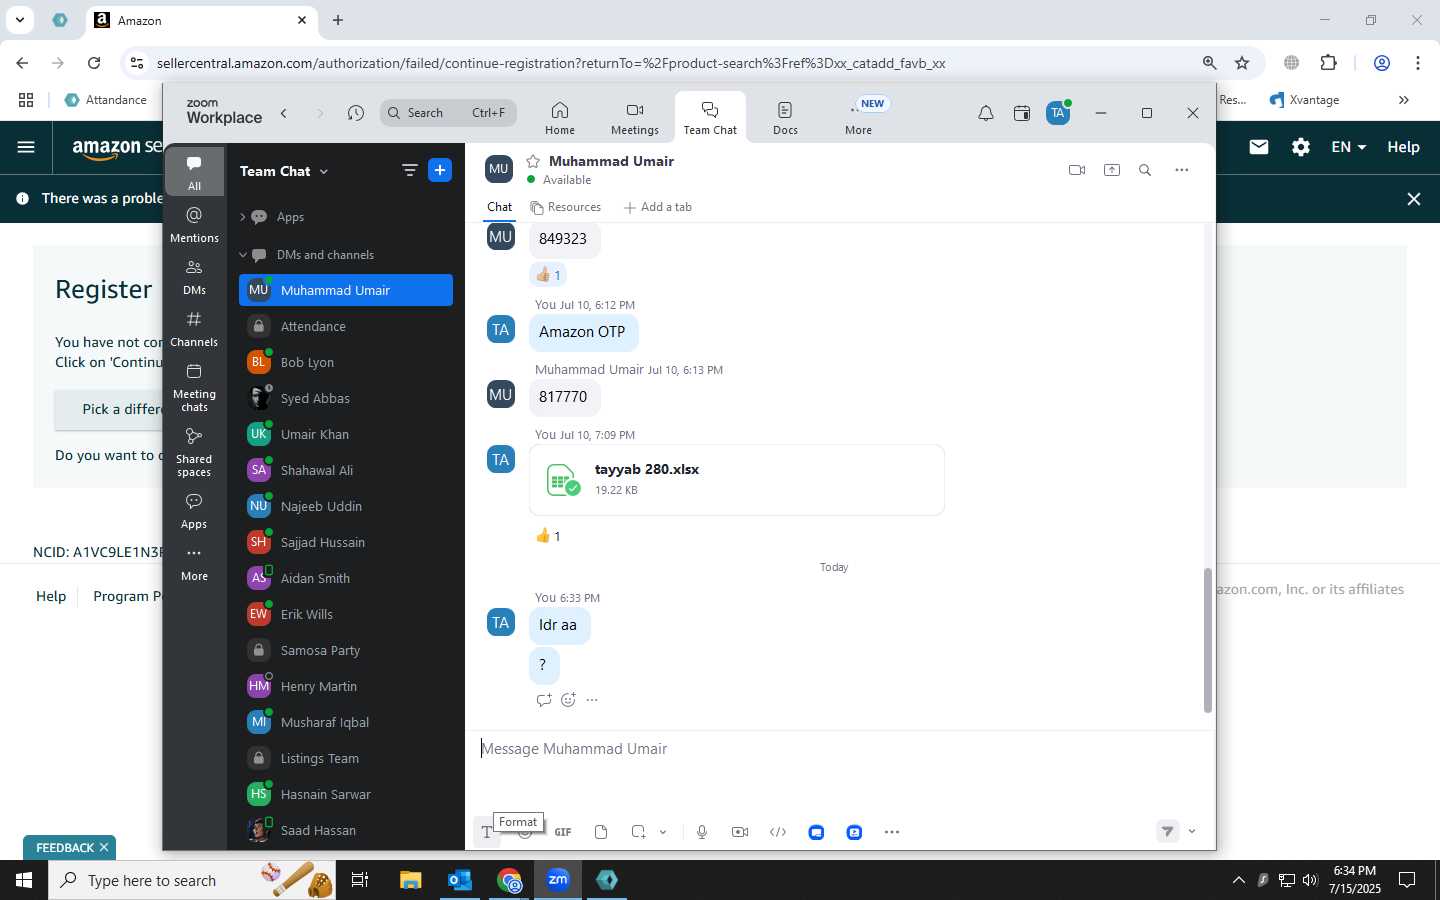This screenshot has height=900, width=1440.
Task: Click the thumbs up reaction under 849323
Action: pos(548,274)
